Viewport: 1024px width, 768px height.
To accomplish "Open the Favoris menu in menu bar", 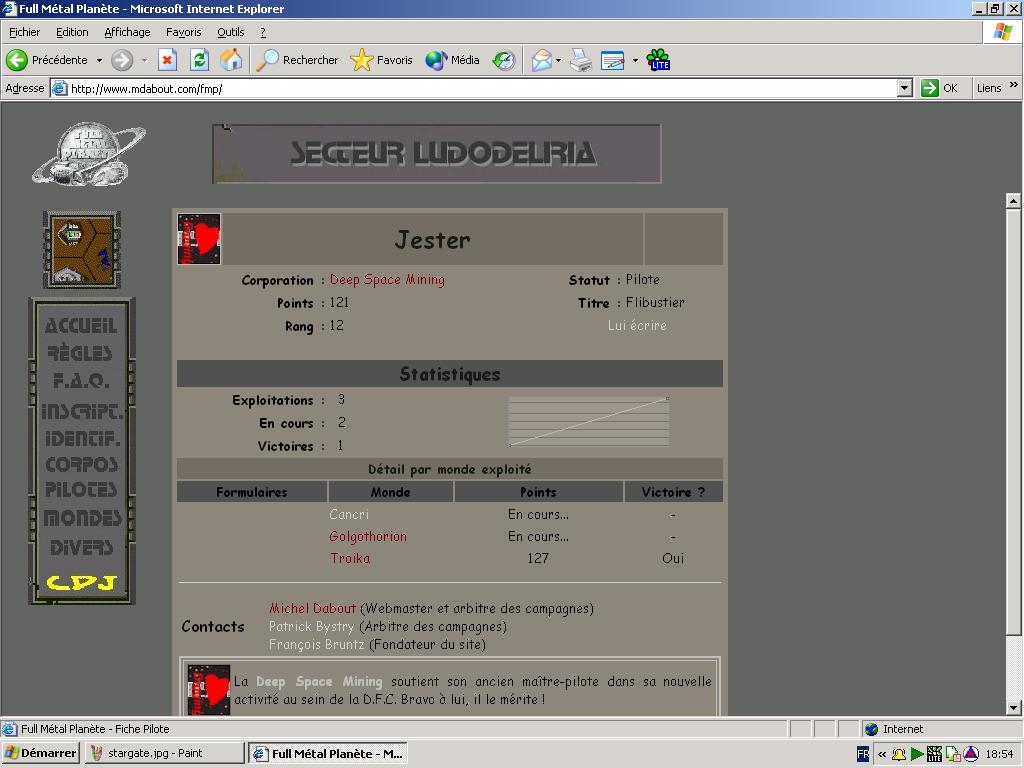I will (x=184, y=32).
